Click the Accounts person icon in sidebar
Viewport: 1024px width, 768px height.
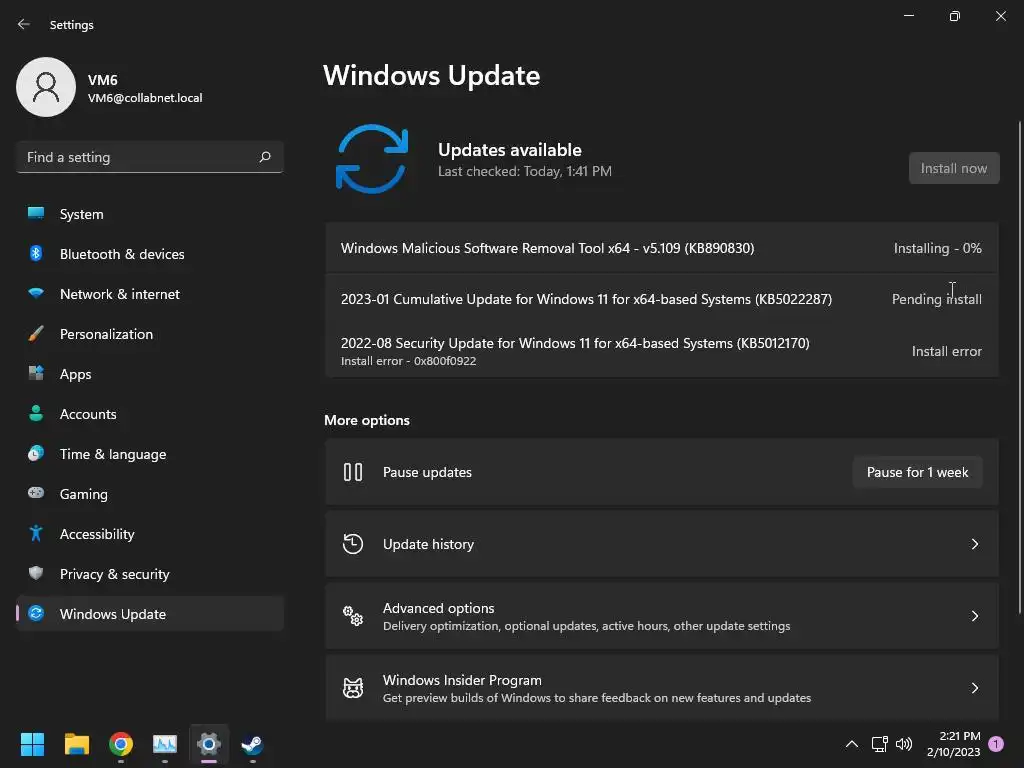coord(36,413)
